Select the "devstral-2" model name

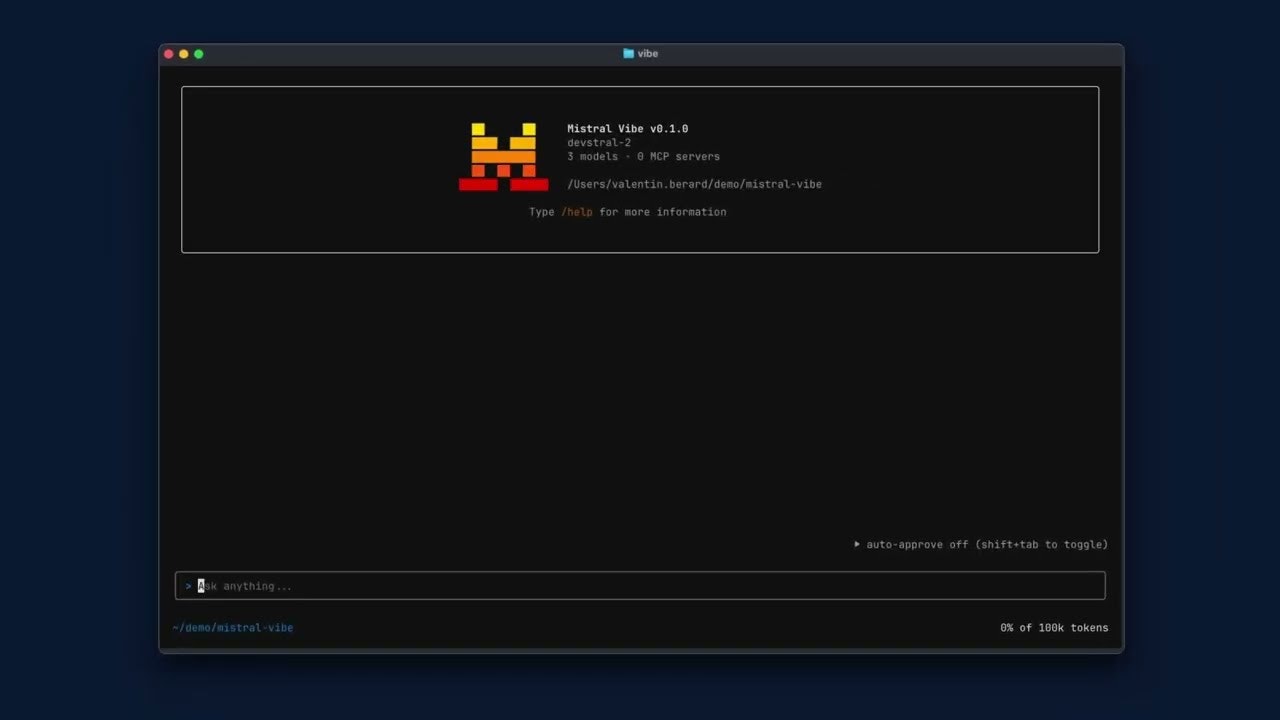pyautogui.click(x=599, y=143)
